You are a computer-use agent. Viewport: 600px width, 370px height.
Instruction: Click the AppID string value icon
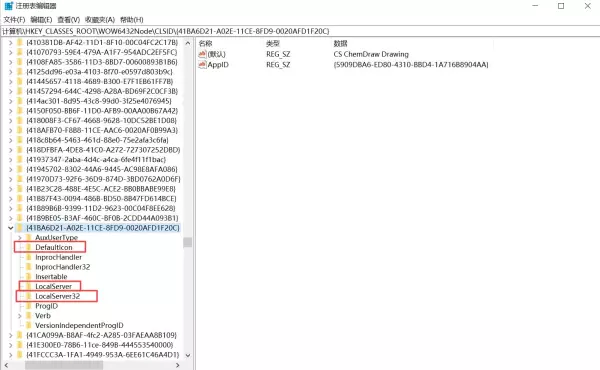[x=202, y=65]
